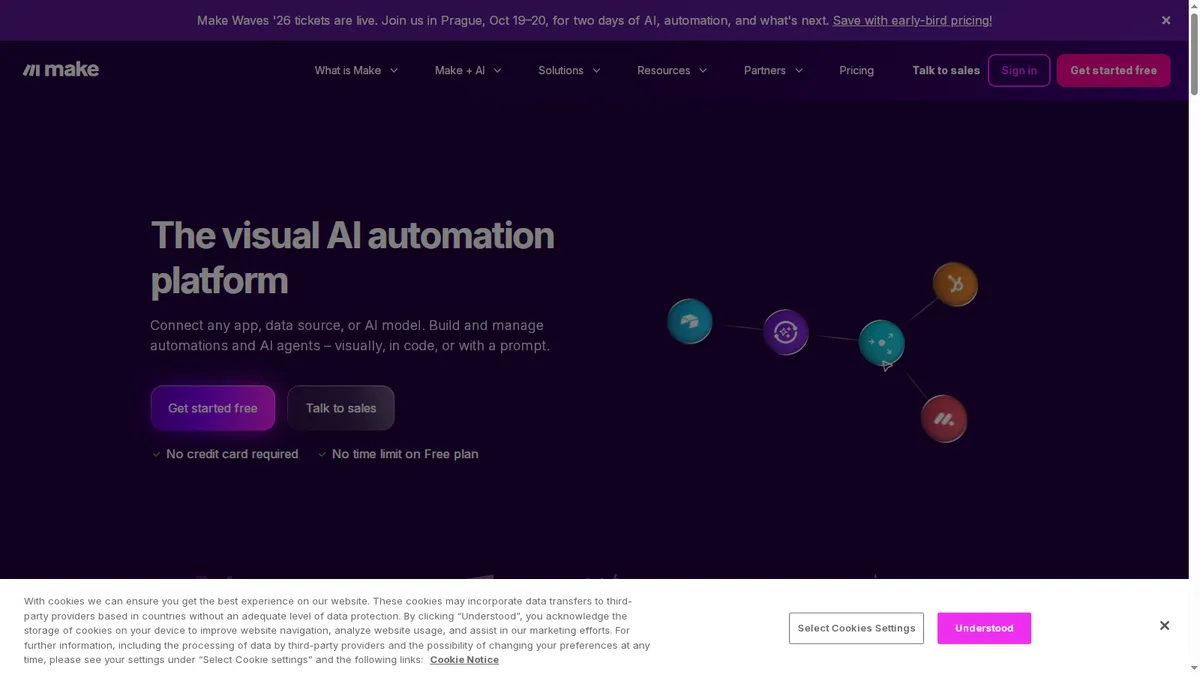Screen dimensions: 1200x675
Task: Open Save with early-bird pricing link
Action: [912, 20]
